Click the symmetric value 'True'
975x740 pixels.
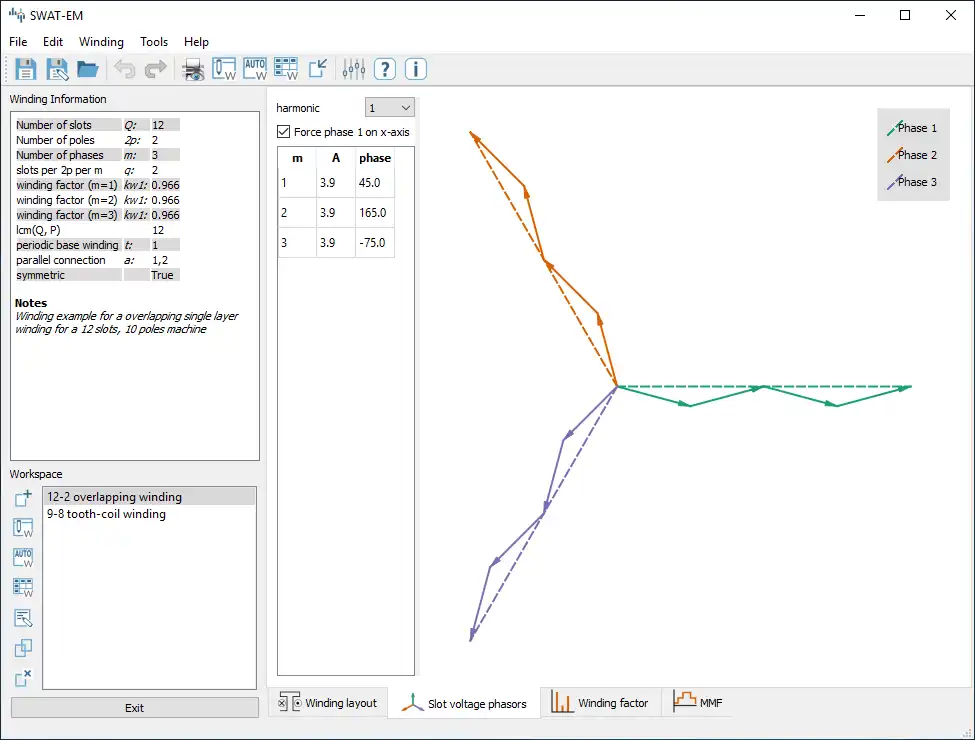coord(162,275)
